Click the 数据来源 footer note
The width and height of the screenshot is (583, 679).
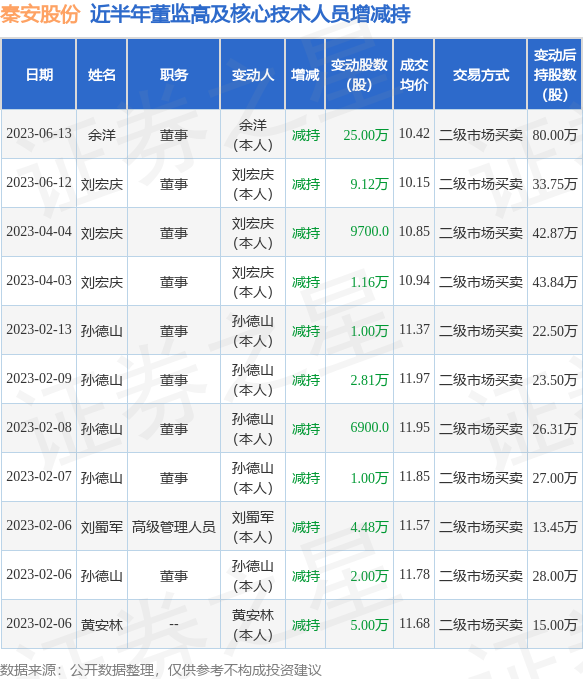point(161,670)
